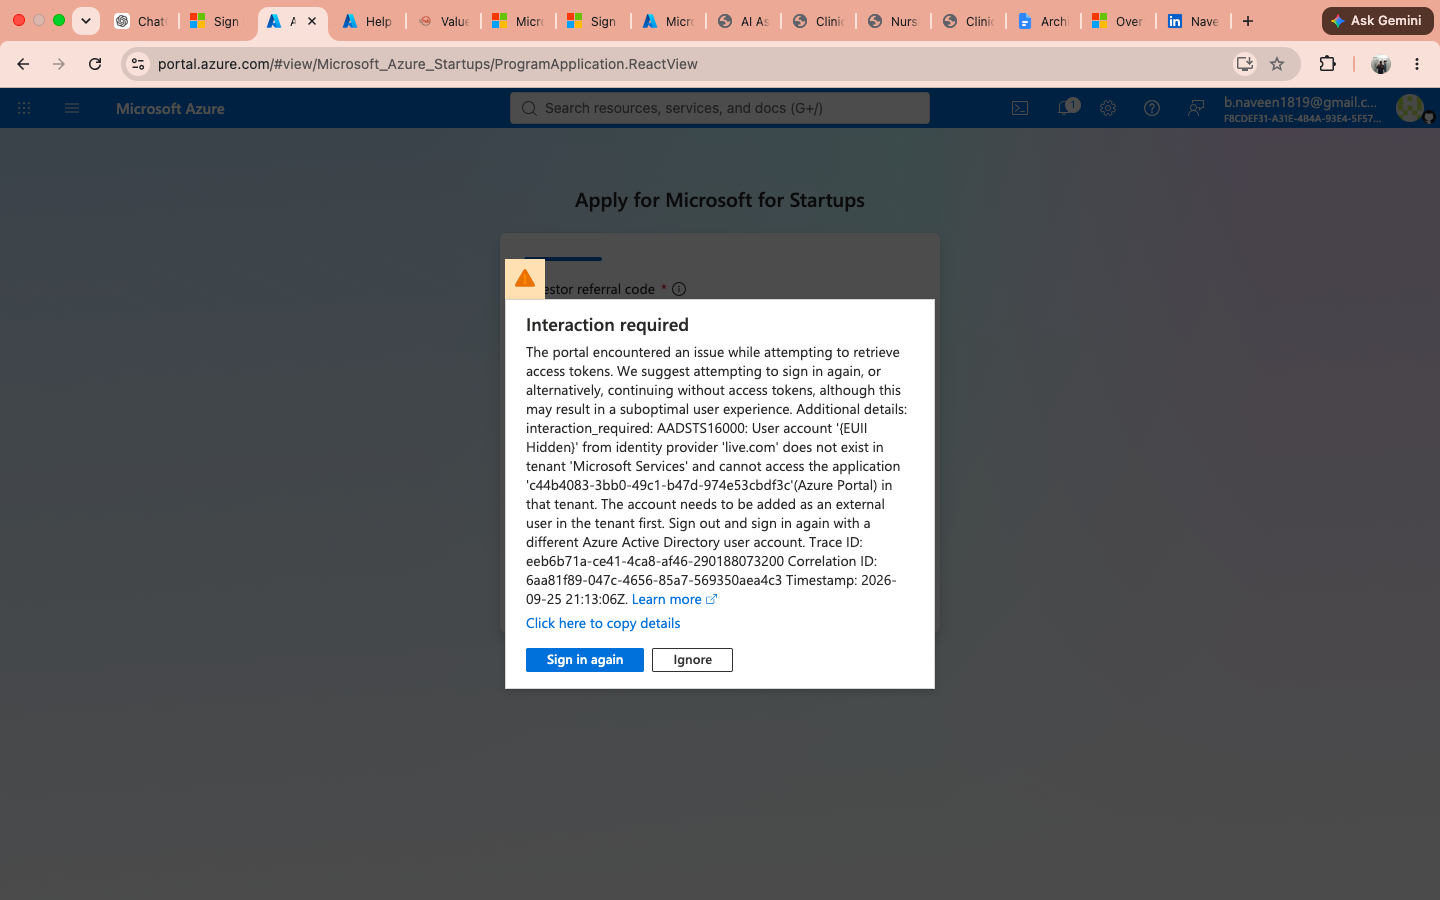The height and width of the screenshot is (900, 1440).
Task: Click the warning triangle icon on dialog
Action: [525, 279]
